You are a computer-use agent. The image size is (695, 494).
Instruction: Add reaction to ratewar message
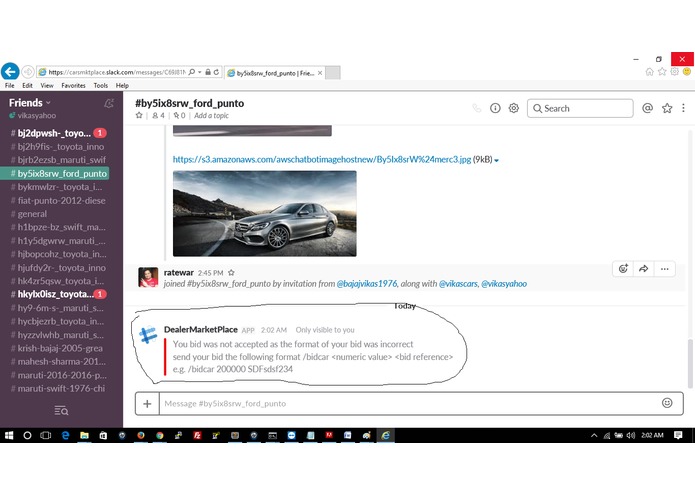623,269
